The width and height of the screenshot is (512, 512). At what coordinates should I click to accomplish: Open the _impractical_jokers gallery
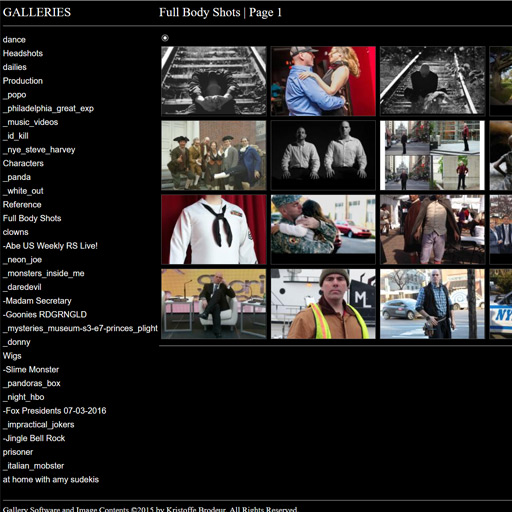[x=38, y=424]
